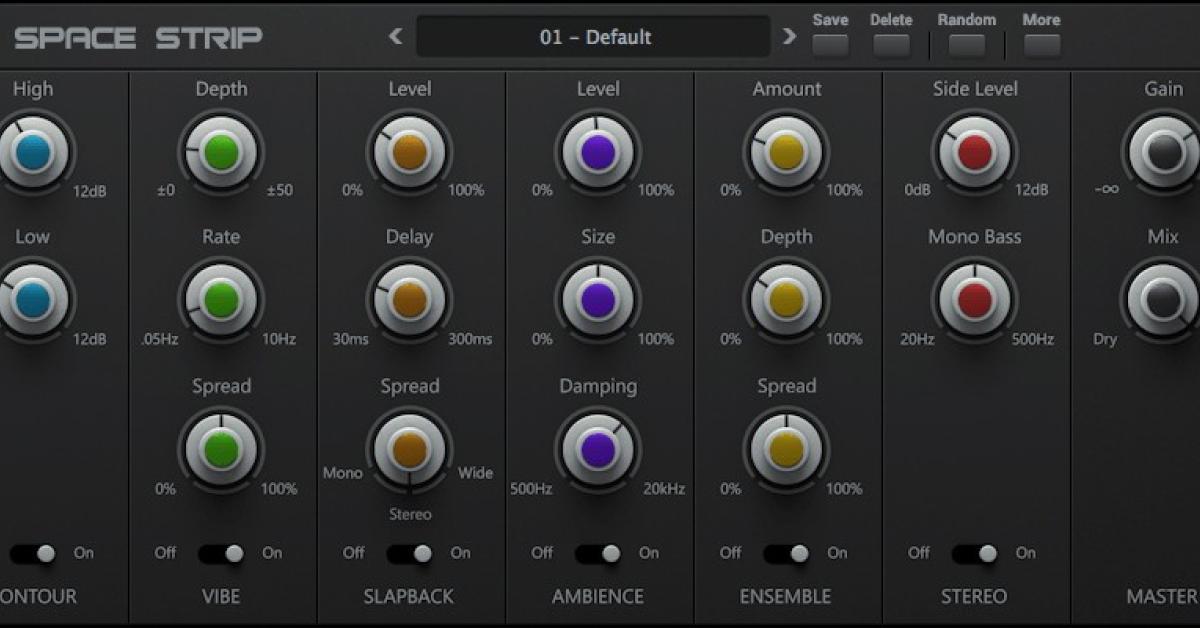Image resolution: width=1200 pixels, height=628 pixels.
Task: Toggle the Ensemble section to Off
Action: pyautogui.click(x=785, y=551)
